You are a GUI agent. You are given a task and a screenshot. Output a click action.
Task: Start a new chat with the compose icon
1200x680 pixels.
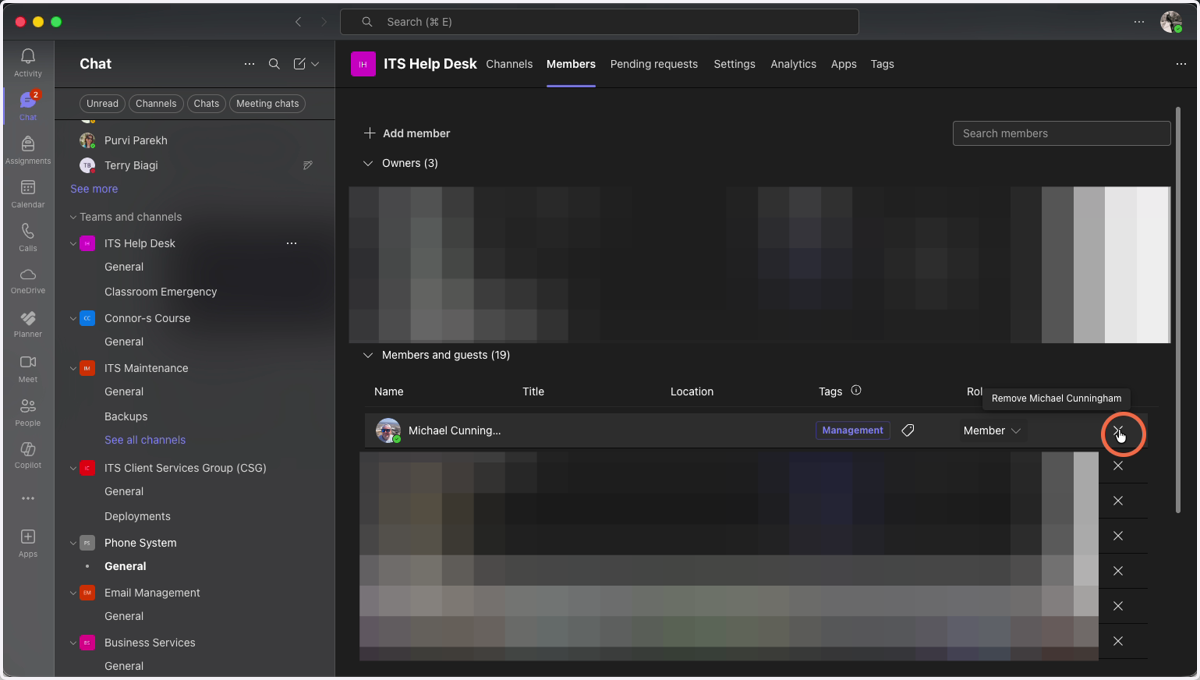coord(299,64)
